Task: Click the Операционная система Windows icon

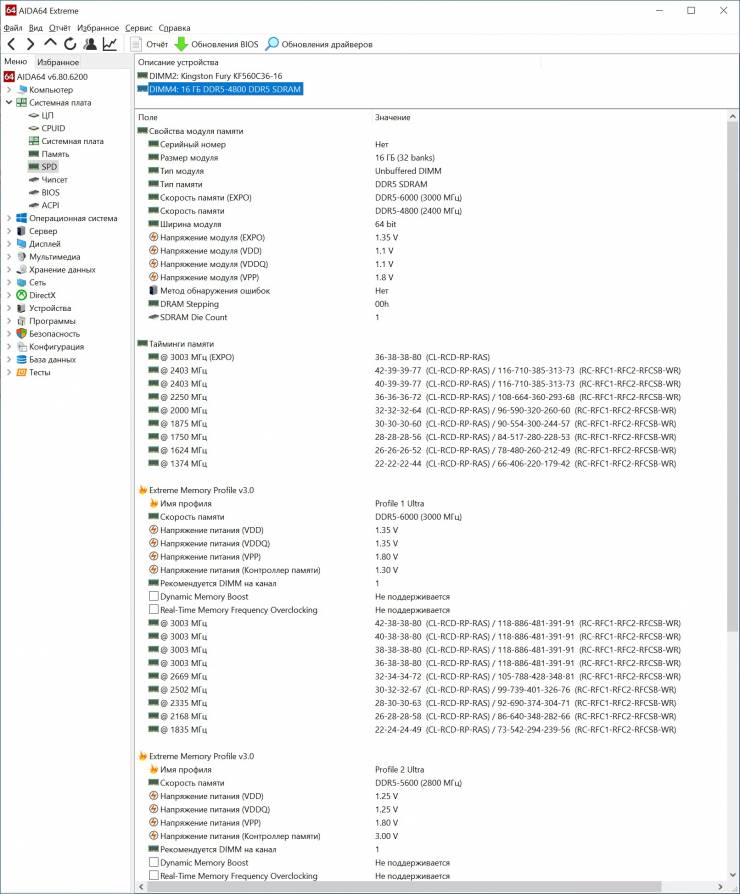Action: pos(22,218)
